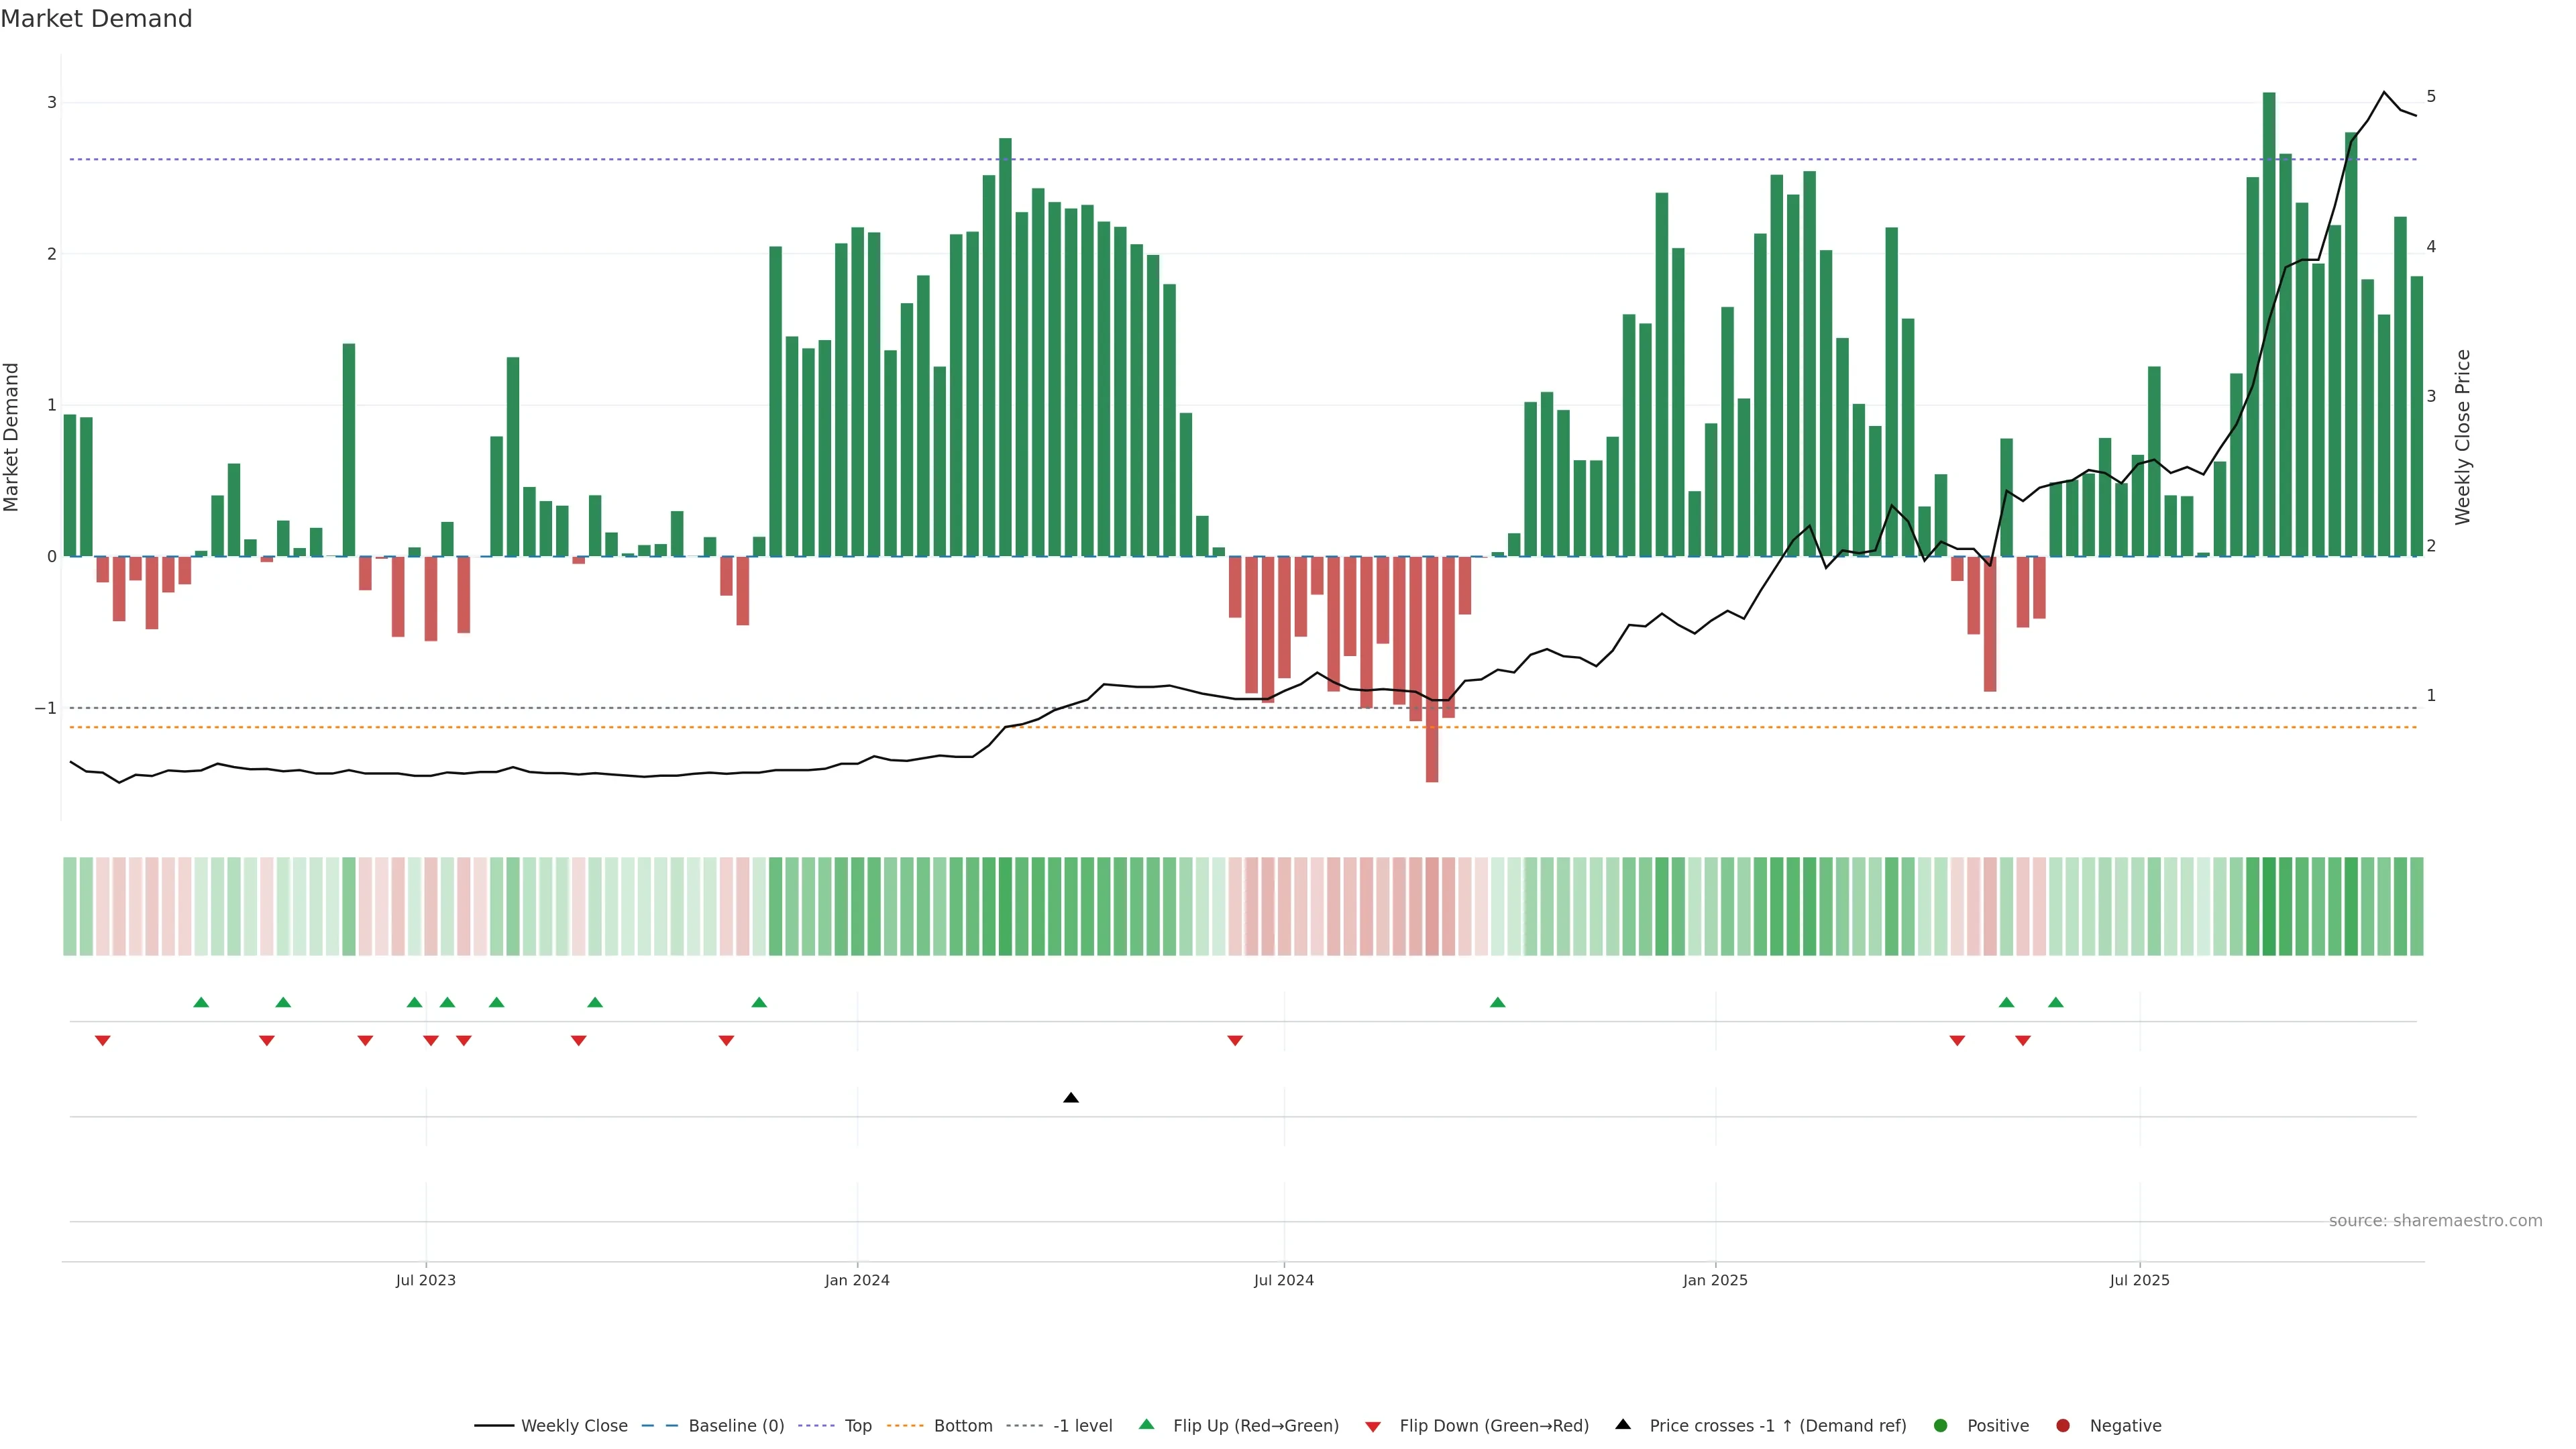Screen dimensions: 2576x1449
Task: Click the flip-up marker near October 2024
Action: pos(1497,1002)
